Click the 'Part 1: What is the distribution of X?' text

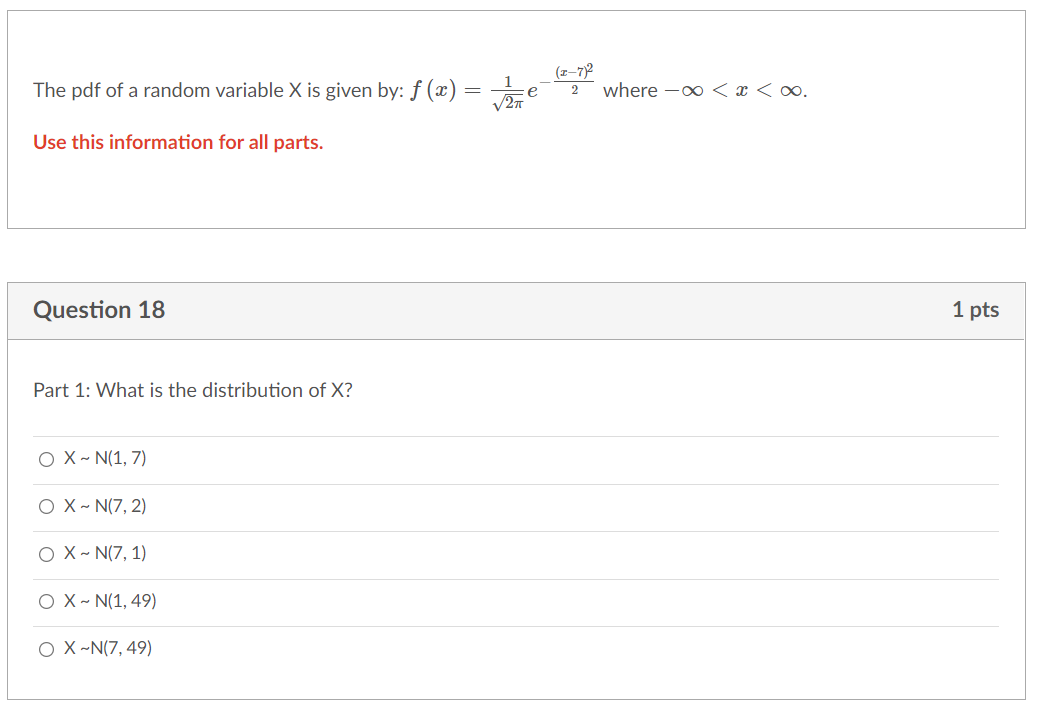point(193,390)
